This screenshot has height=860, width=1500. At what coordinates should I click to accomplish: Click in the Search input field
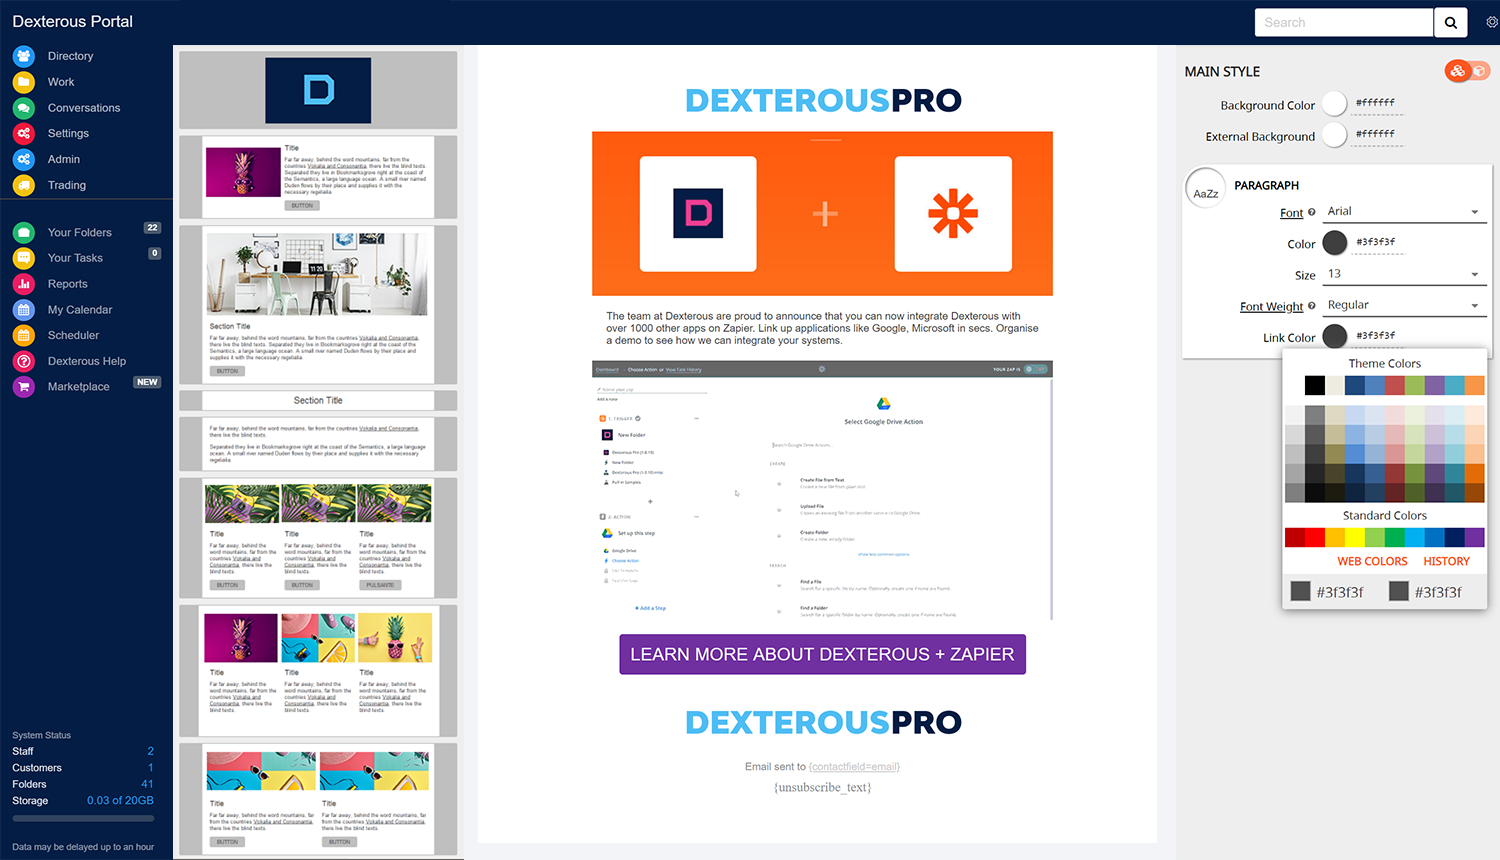[x=1344, y=22]
